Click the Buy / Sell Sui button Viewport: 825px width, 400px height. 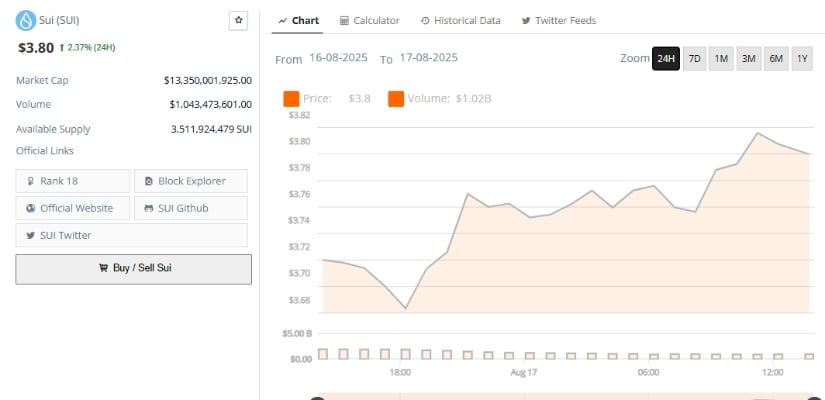click(134, 269)
